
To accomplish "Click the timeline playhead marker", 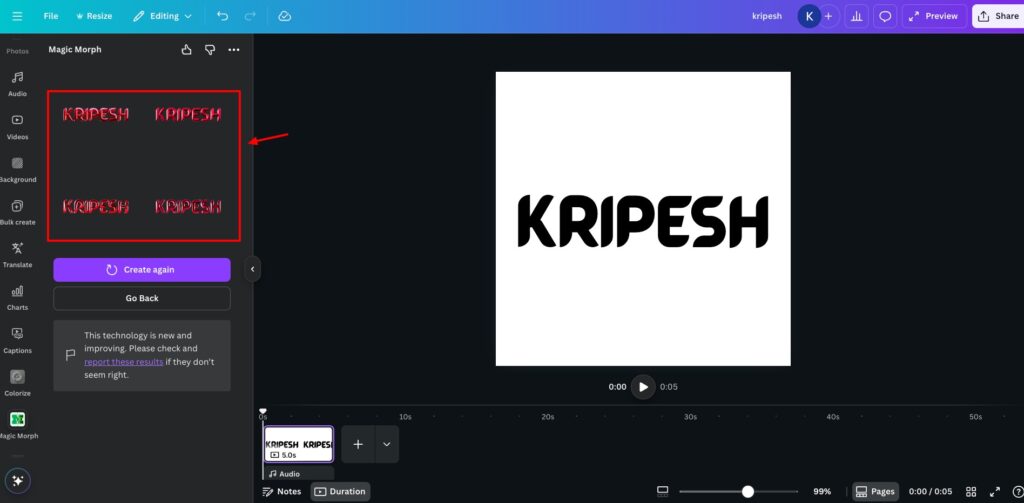I will (x=263, y=412).
